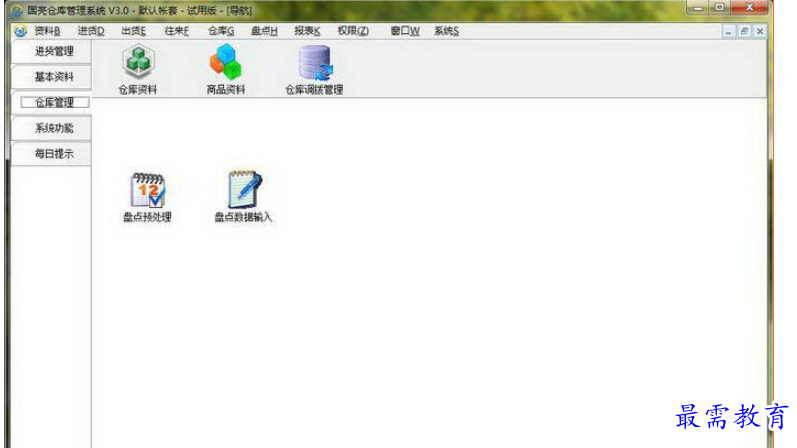
Task: Close the main application window
Action: 750,8
